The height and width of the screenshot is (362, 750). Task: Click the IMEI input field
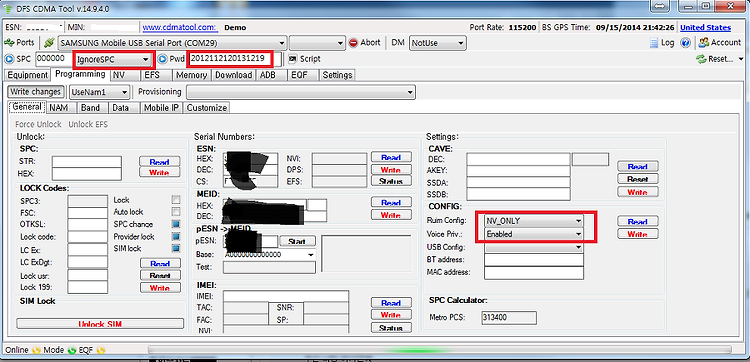click(286, 296)
